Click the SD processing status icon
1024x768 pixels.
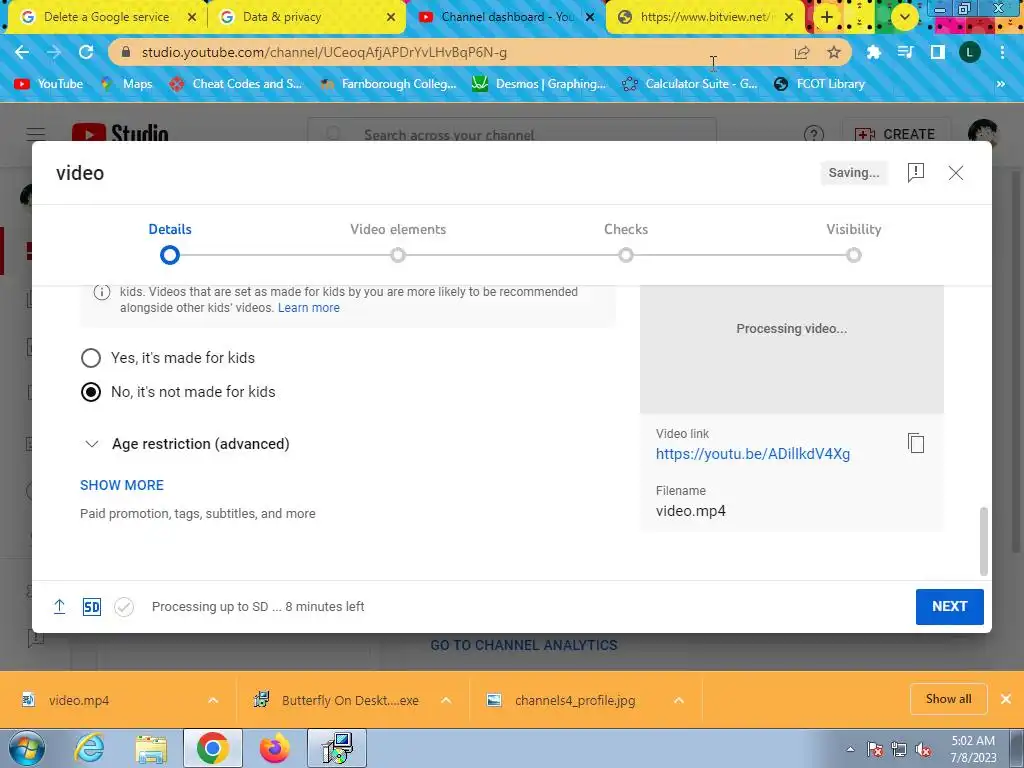click(x=91, y=607)
